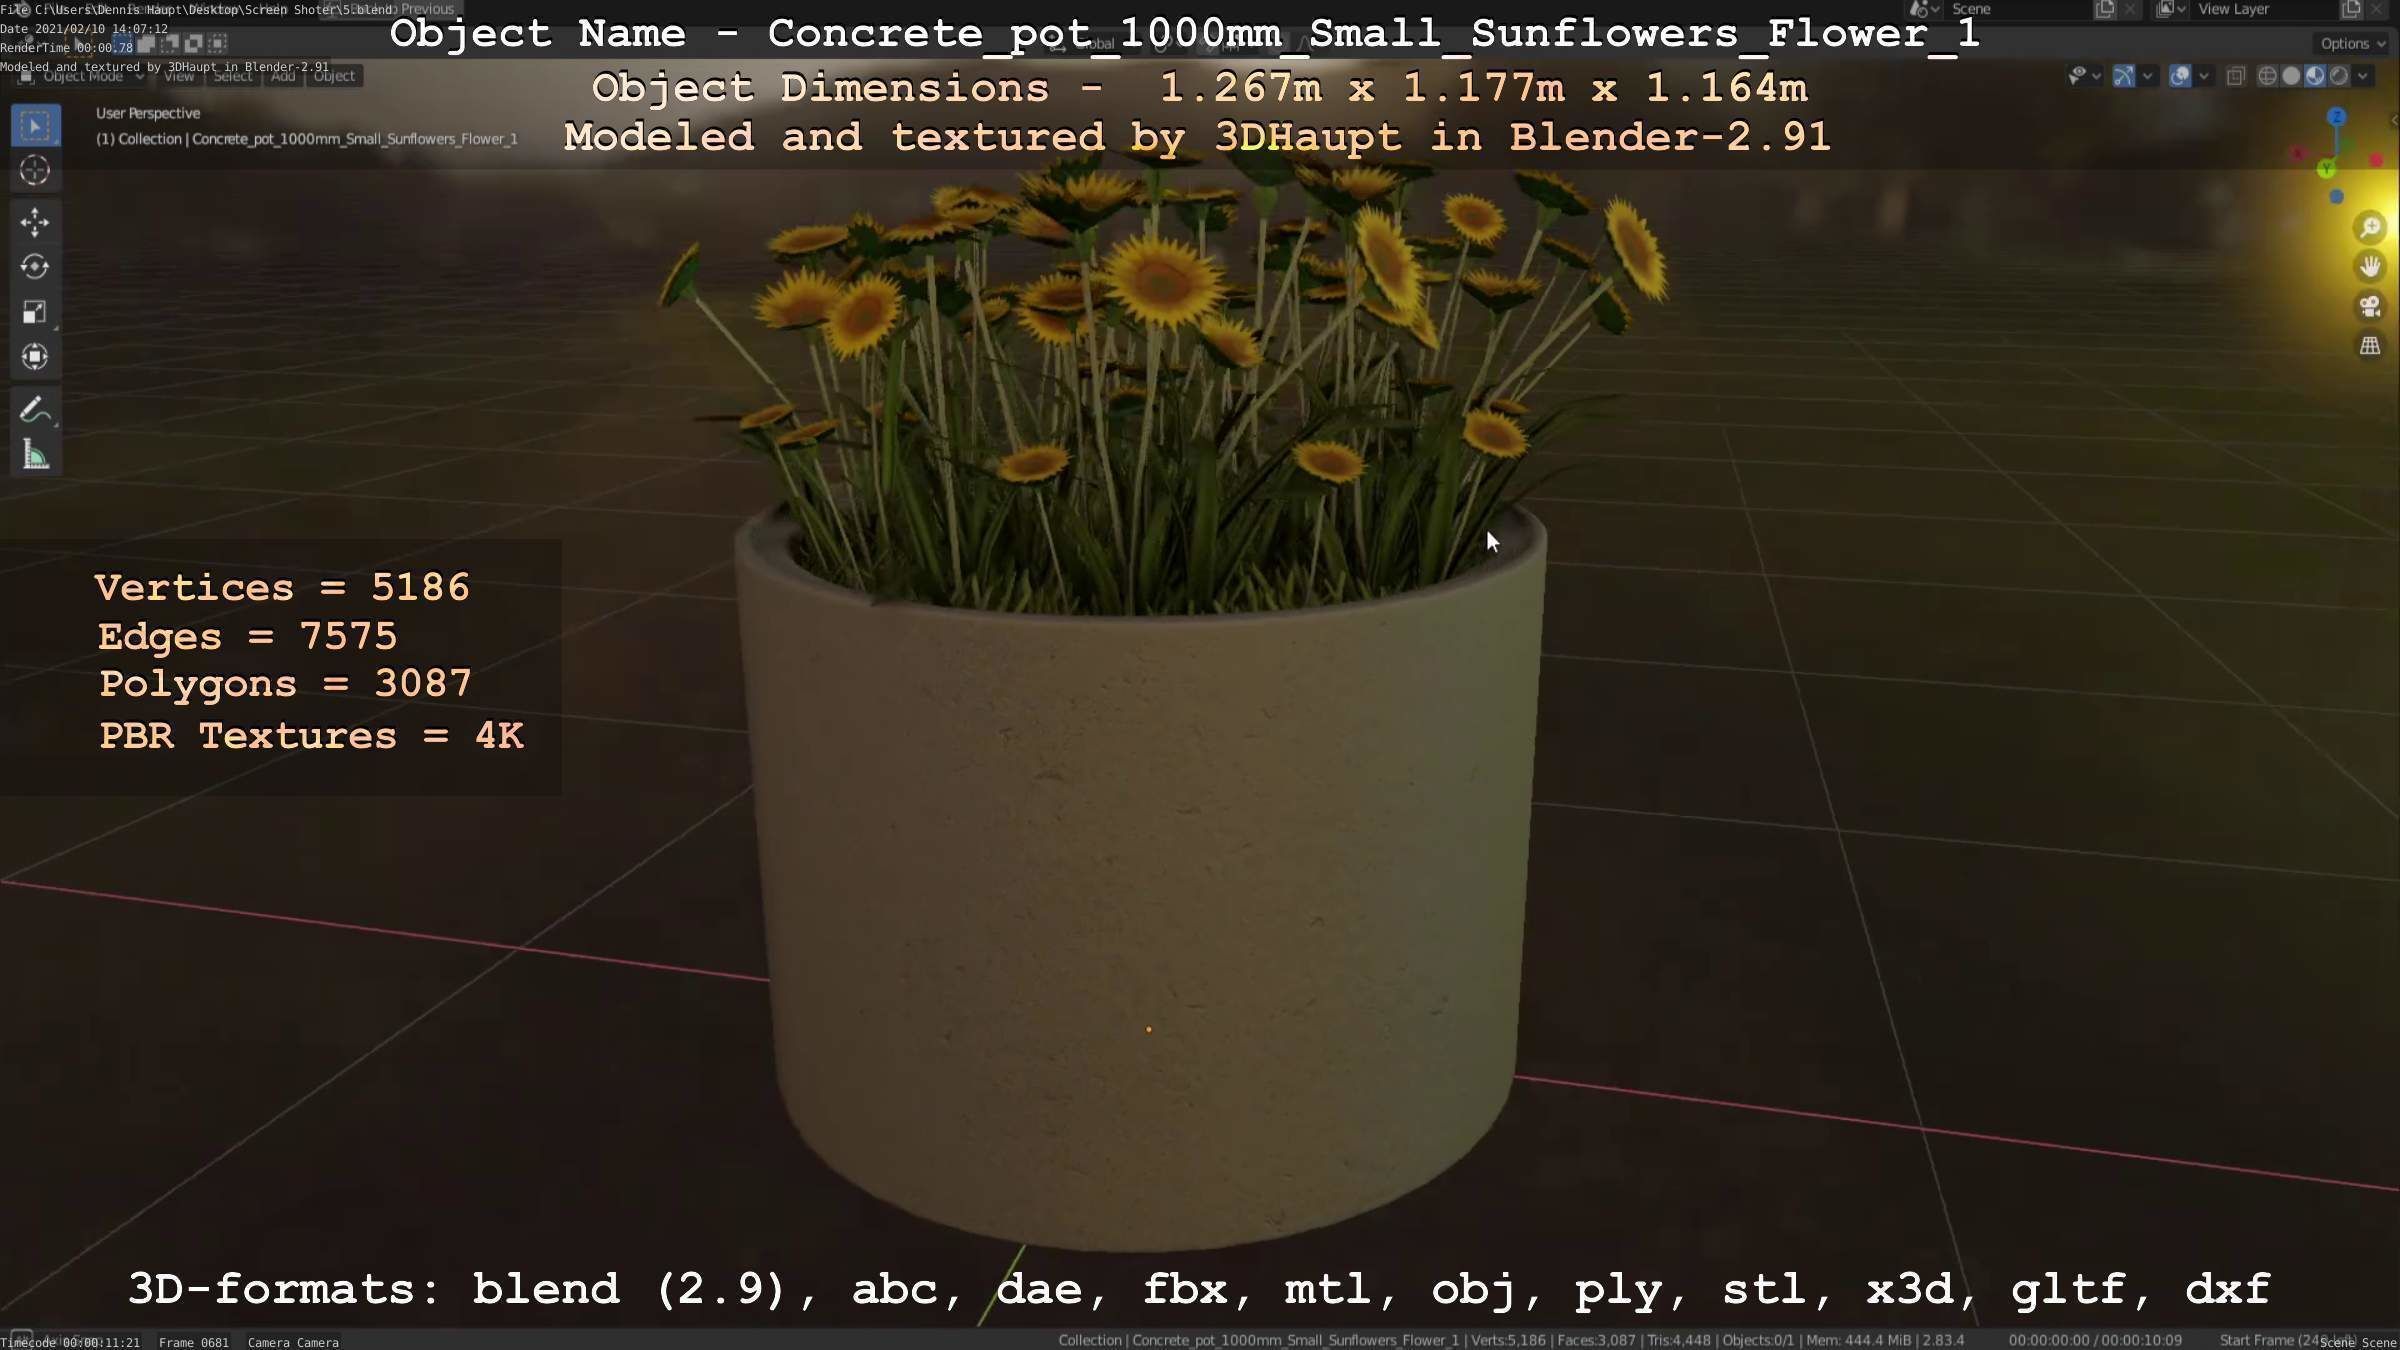Click the remove View Layer X icon

click(x=2377, y=9)
